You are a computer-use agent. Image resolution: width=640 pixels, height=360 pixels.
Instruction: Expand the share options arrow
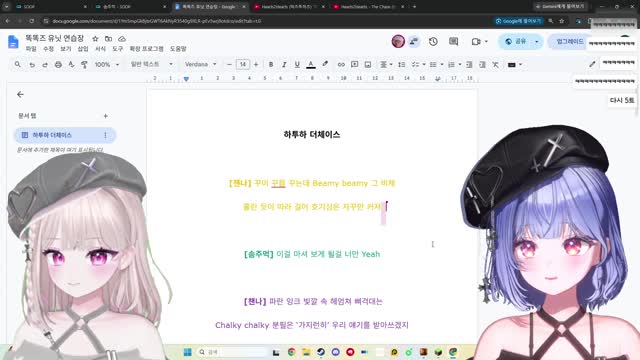tap(536, 41)
